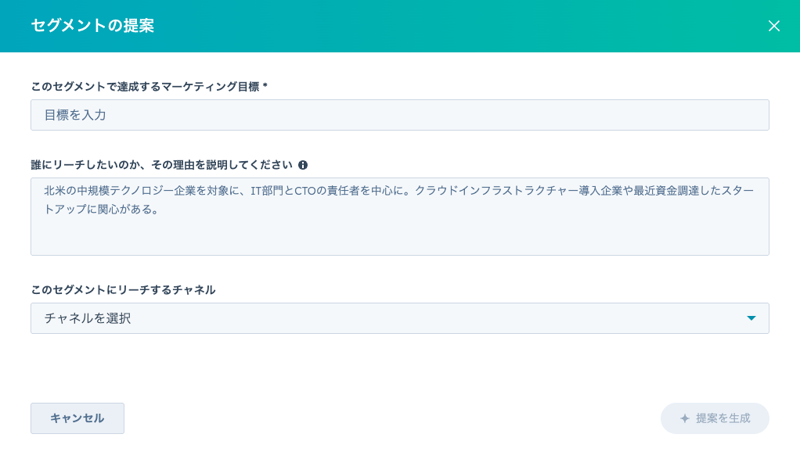Screen dimensions: 800x452
Task: Click the info icon beside the reach description label
Action: (303, 165)
